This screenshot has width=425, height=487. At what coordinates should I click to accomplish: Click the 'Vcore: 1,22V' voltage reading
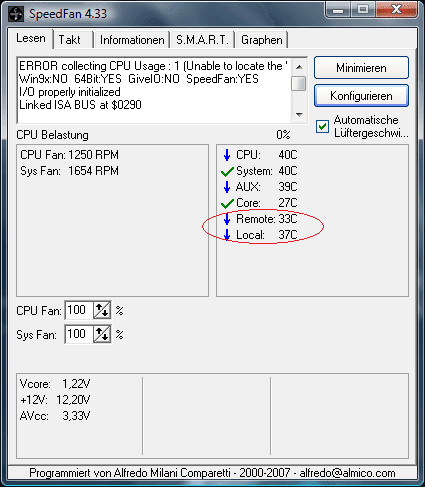pyautogui.click(x=55, y=384)
